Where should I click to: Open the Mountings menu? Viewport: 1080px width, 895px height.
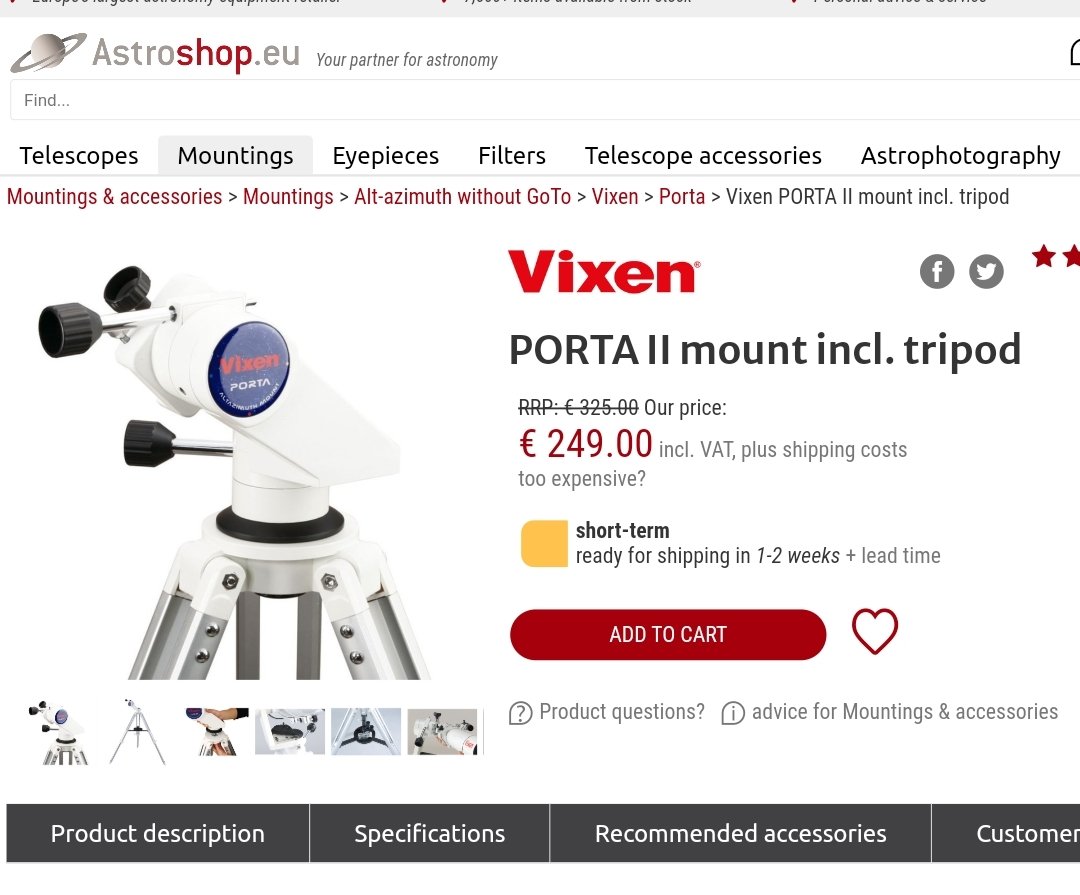(236, 156)
